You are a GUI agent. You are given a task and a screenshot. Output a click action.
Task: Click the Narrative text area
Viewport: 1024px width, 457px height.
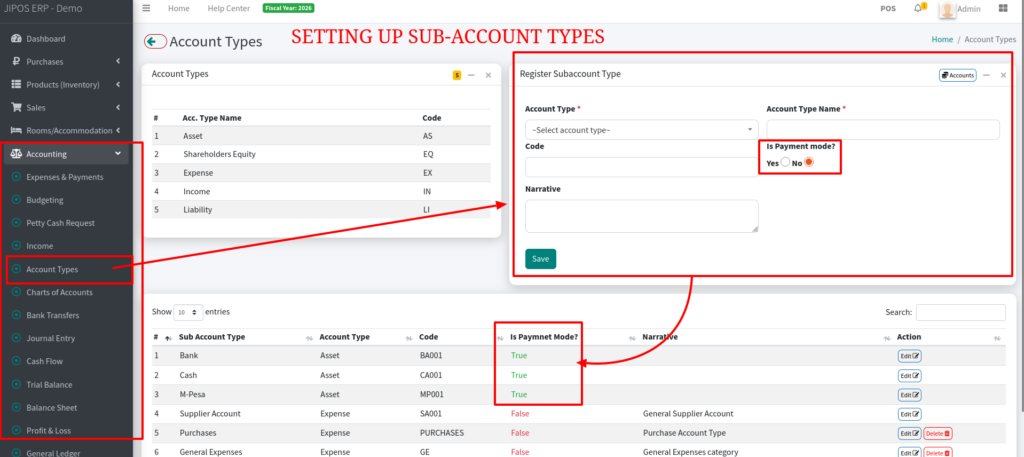click(641, 216)
